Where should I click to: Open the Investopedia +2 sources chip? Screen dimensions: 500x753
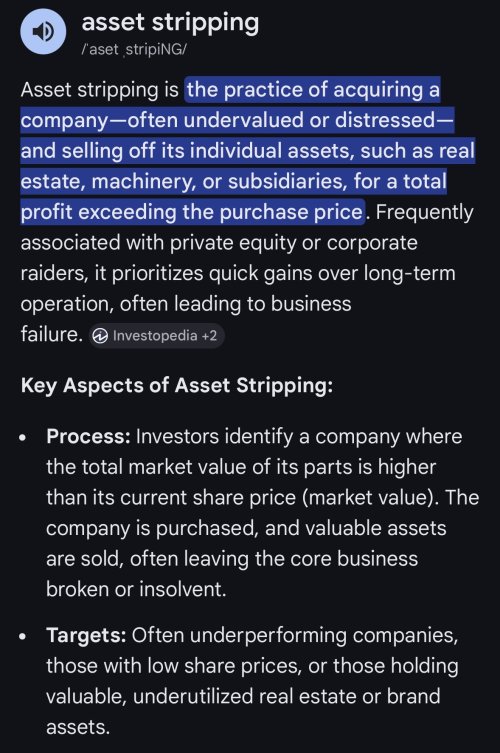pos(157,335)
